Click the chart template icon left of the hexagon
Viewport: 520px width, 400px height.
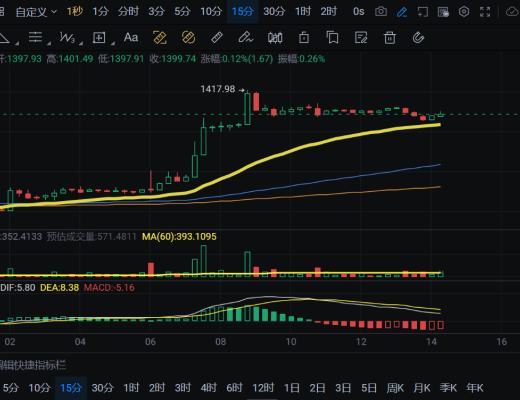(443, 12)
